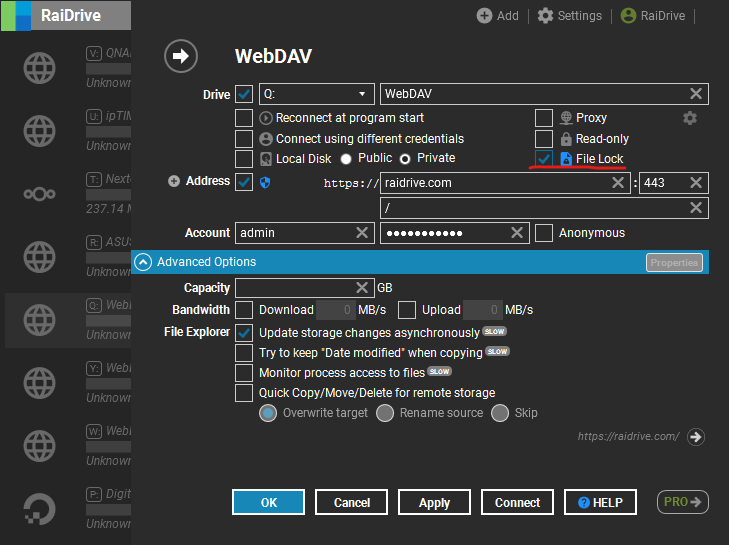Disable the File Lock checkbox
The height and width of the screenshot is (545, 729).
pos(544,159)
